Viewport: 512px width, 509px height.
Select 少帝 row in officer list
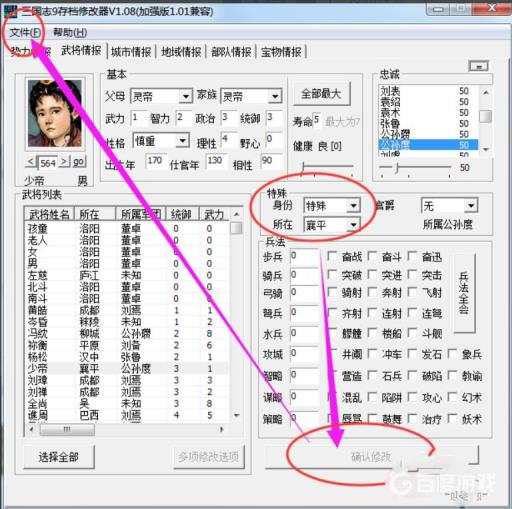point(128,369)
